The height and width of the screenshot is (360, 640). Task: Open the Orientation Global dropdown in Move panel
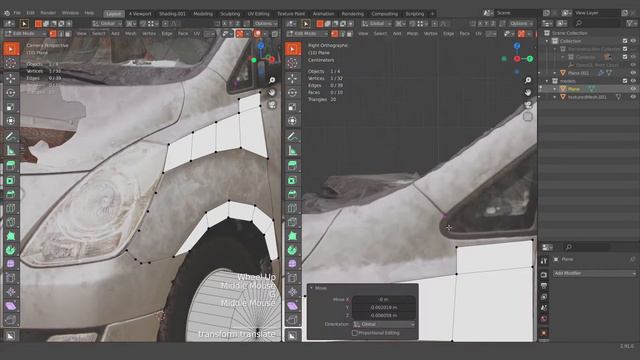point(384,324)
